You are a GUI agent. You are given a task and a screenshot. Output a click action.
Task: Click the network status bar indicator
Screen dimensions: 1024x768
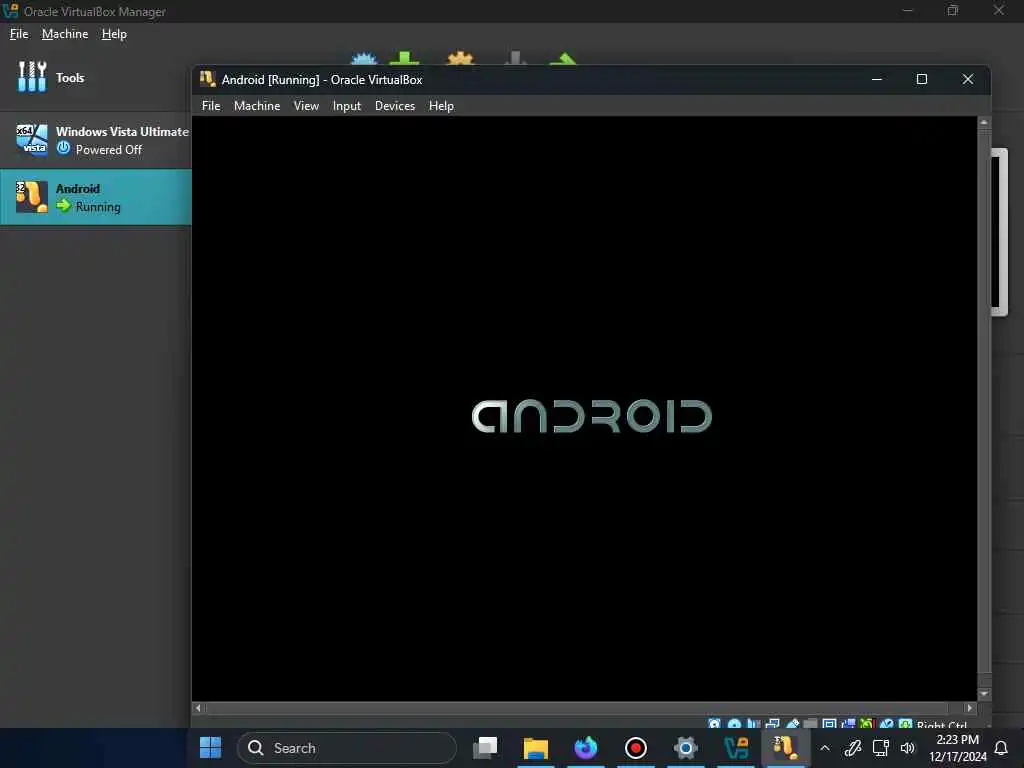point(773,724)
